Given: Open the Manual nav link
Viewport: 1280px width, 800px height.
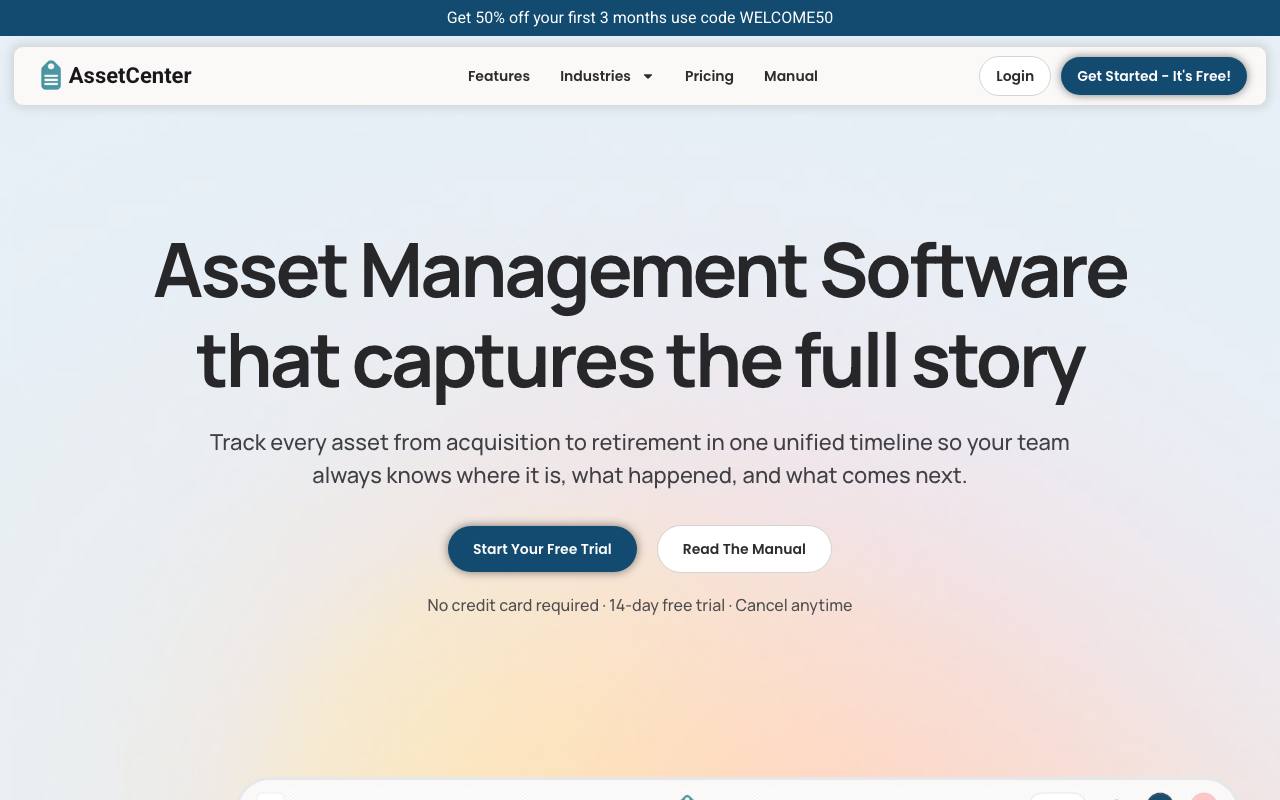Looking at the screenshot, I should (791, 76).
